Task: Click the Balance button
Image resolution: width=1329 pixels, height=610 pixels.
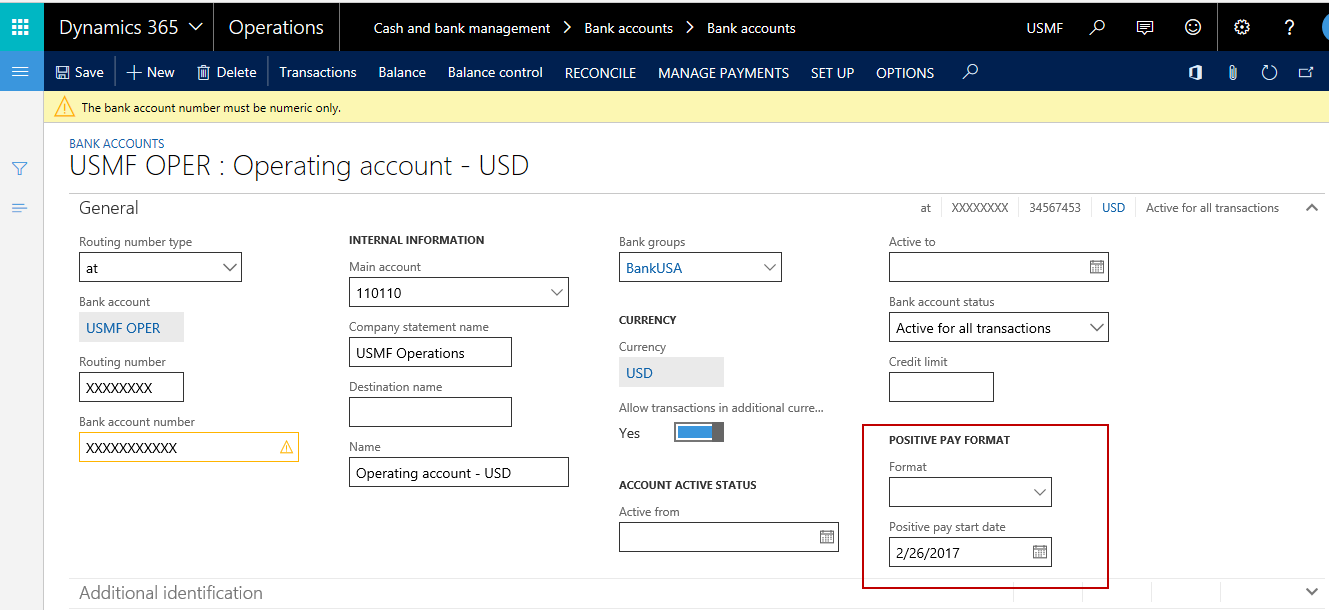Action: [402, 72]
